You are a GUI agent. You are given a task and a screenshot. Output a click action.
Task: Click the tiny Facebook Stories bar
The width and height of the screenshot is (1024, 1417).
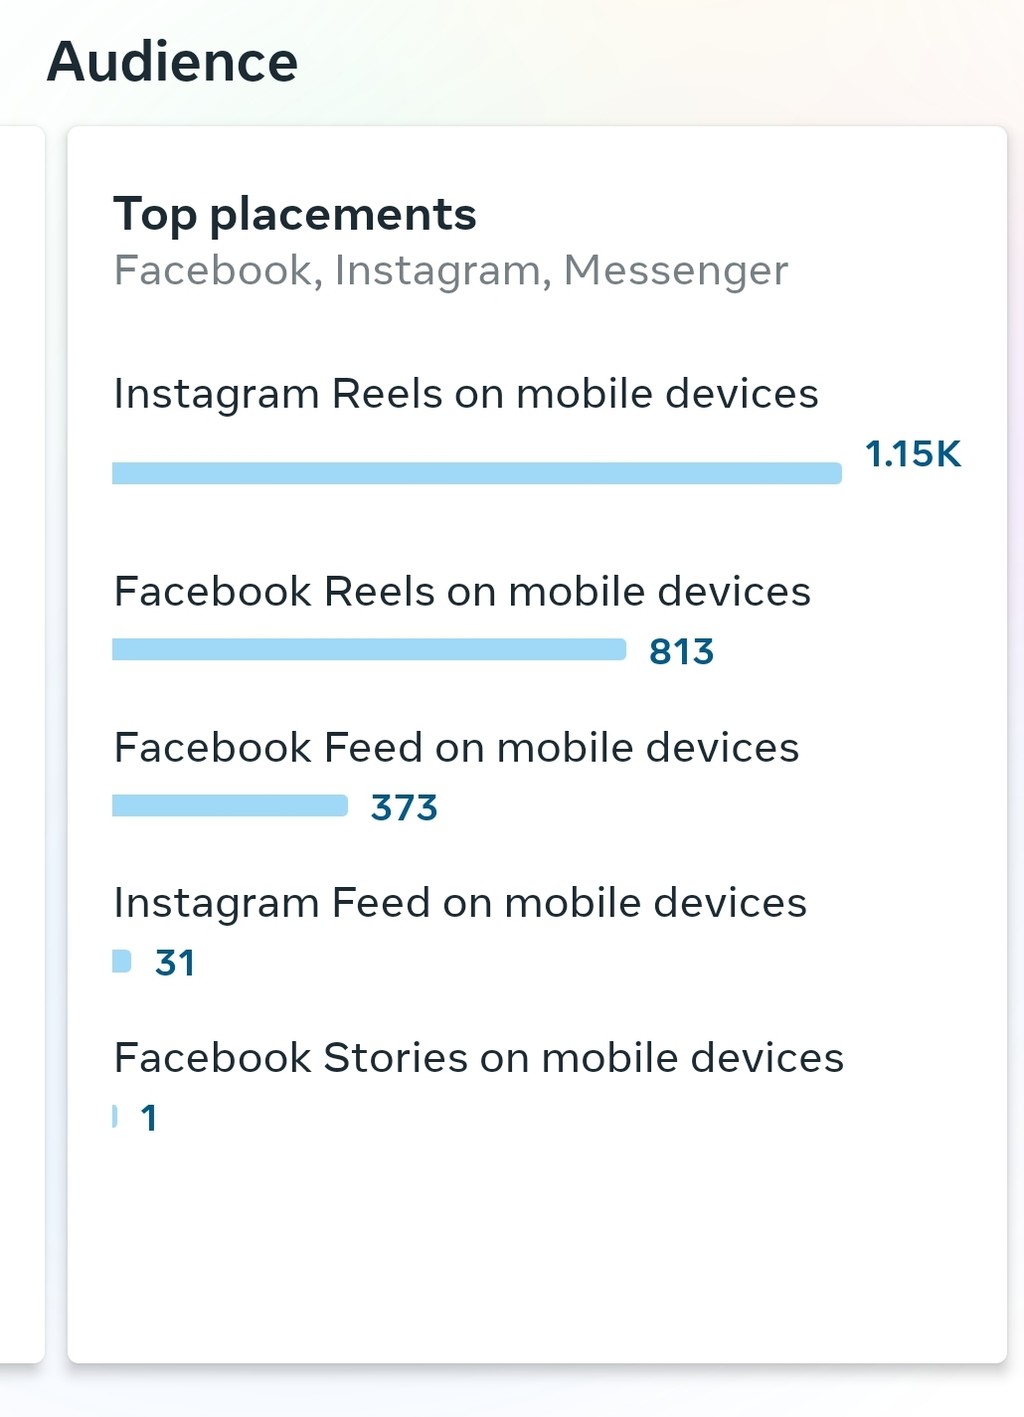click(x=115, y=1117)
